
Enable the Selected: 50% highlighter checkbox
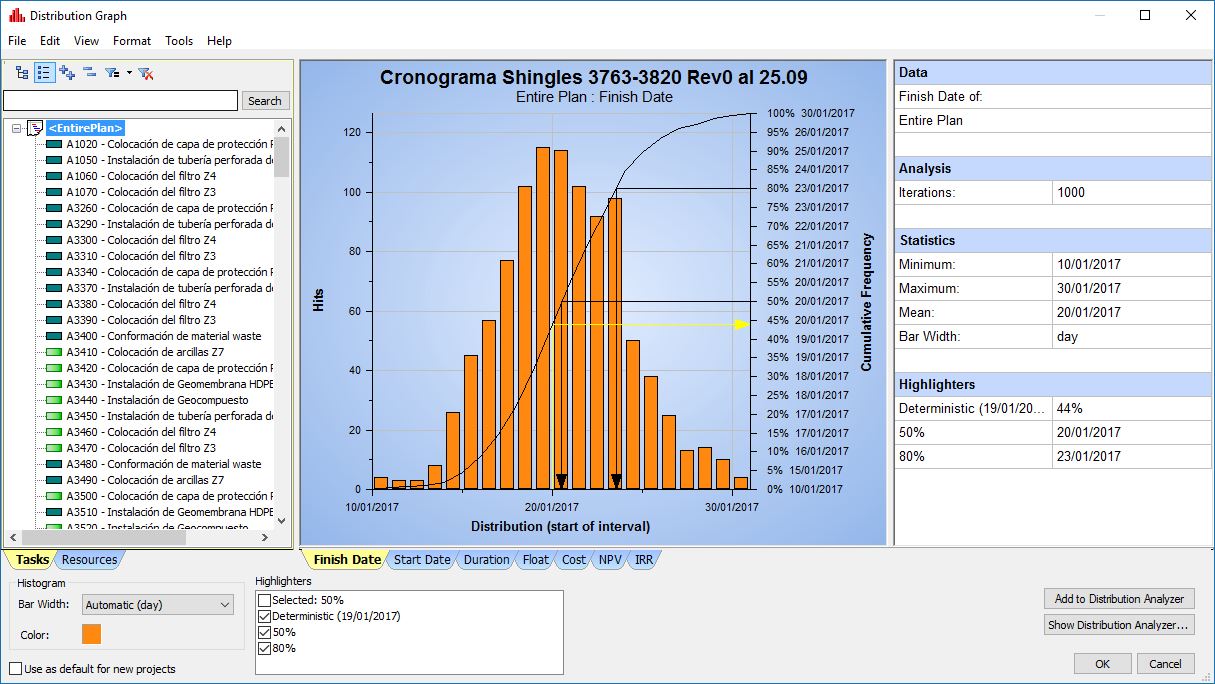(x=264, y=600)
